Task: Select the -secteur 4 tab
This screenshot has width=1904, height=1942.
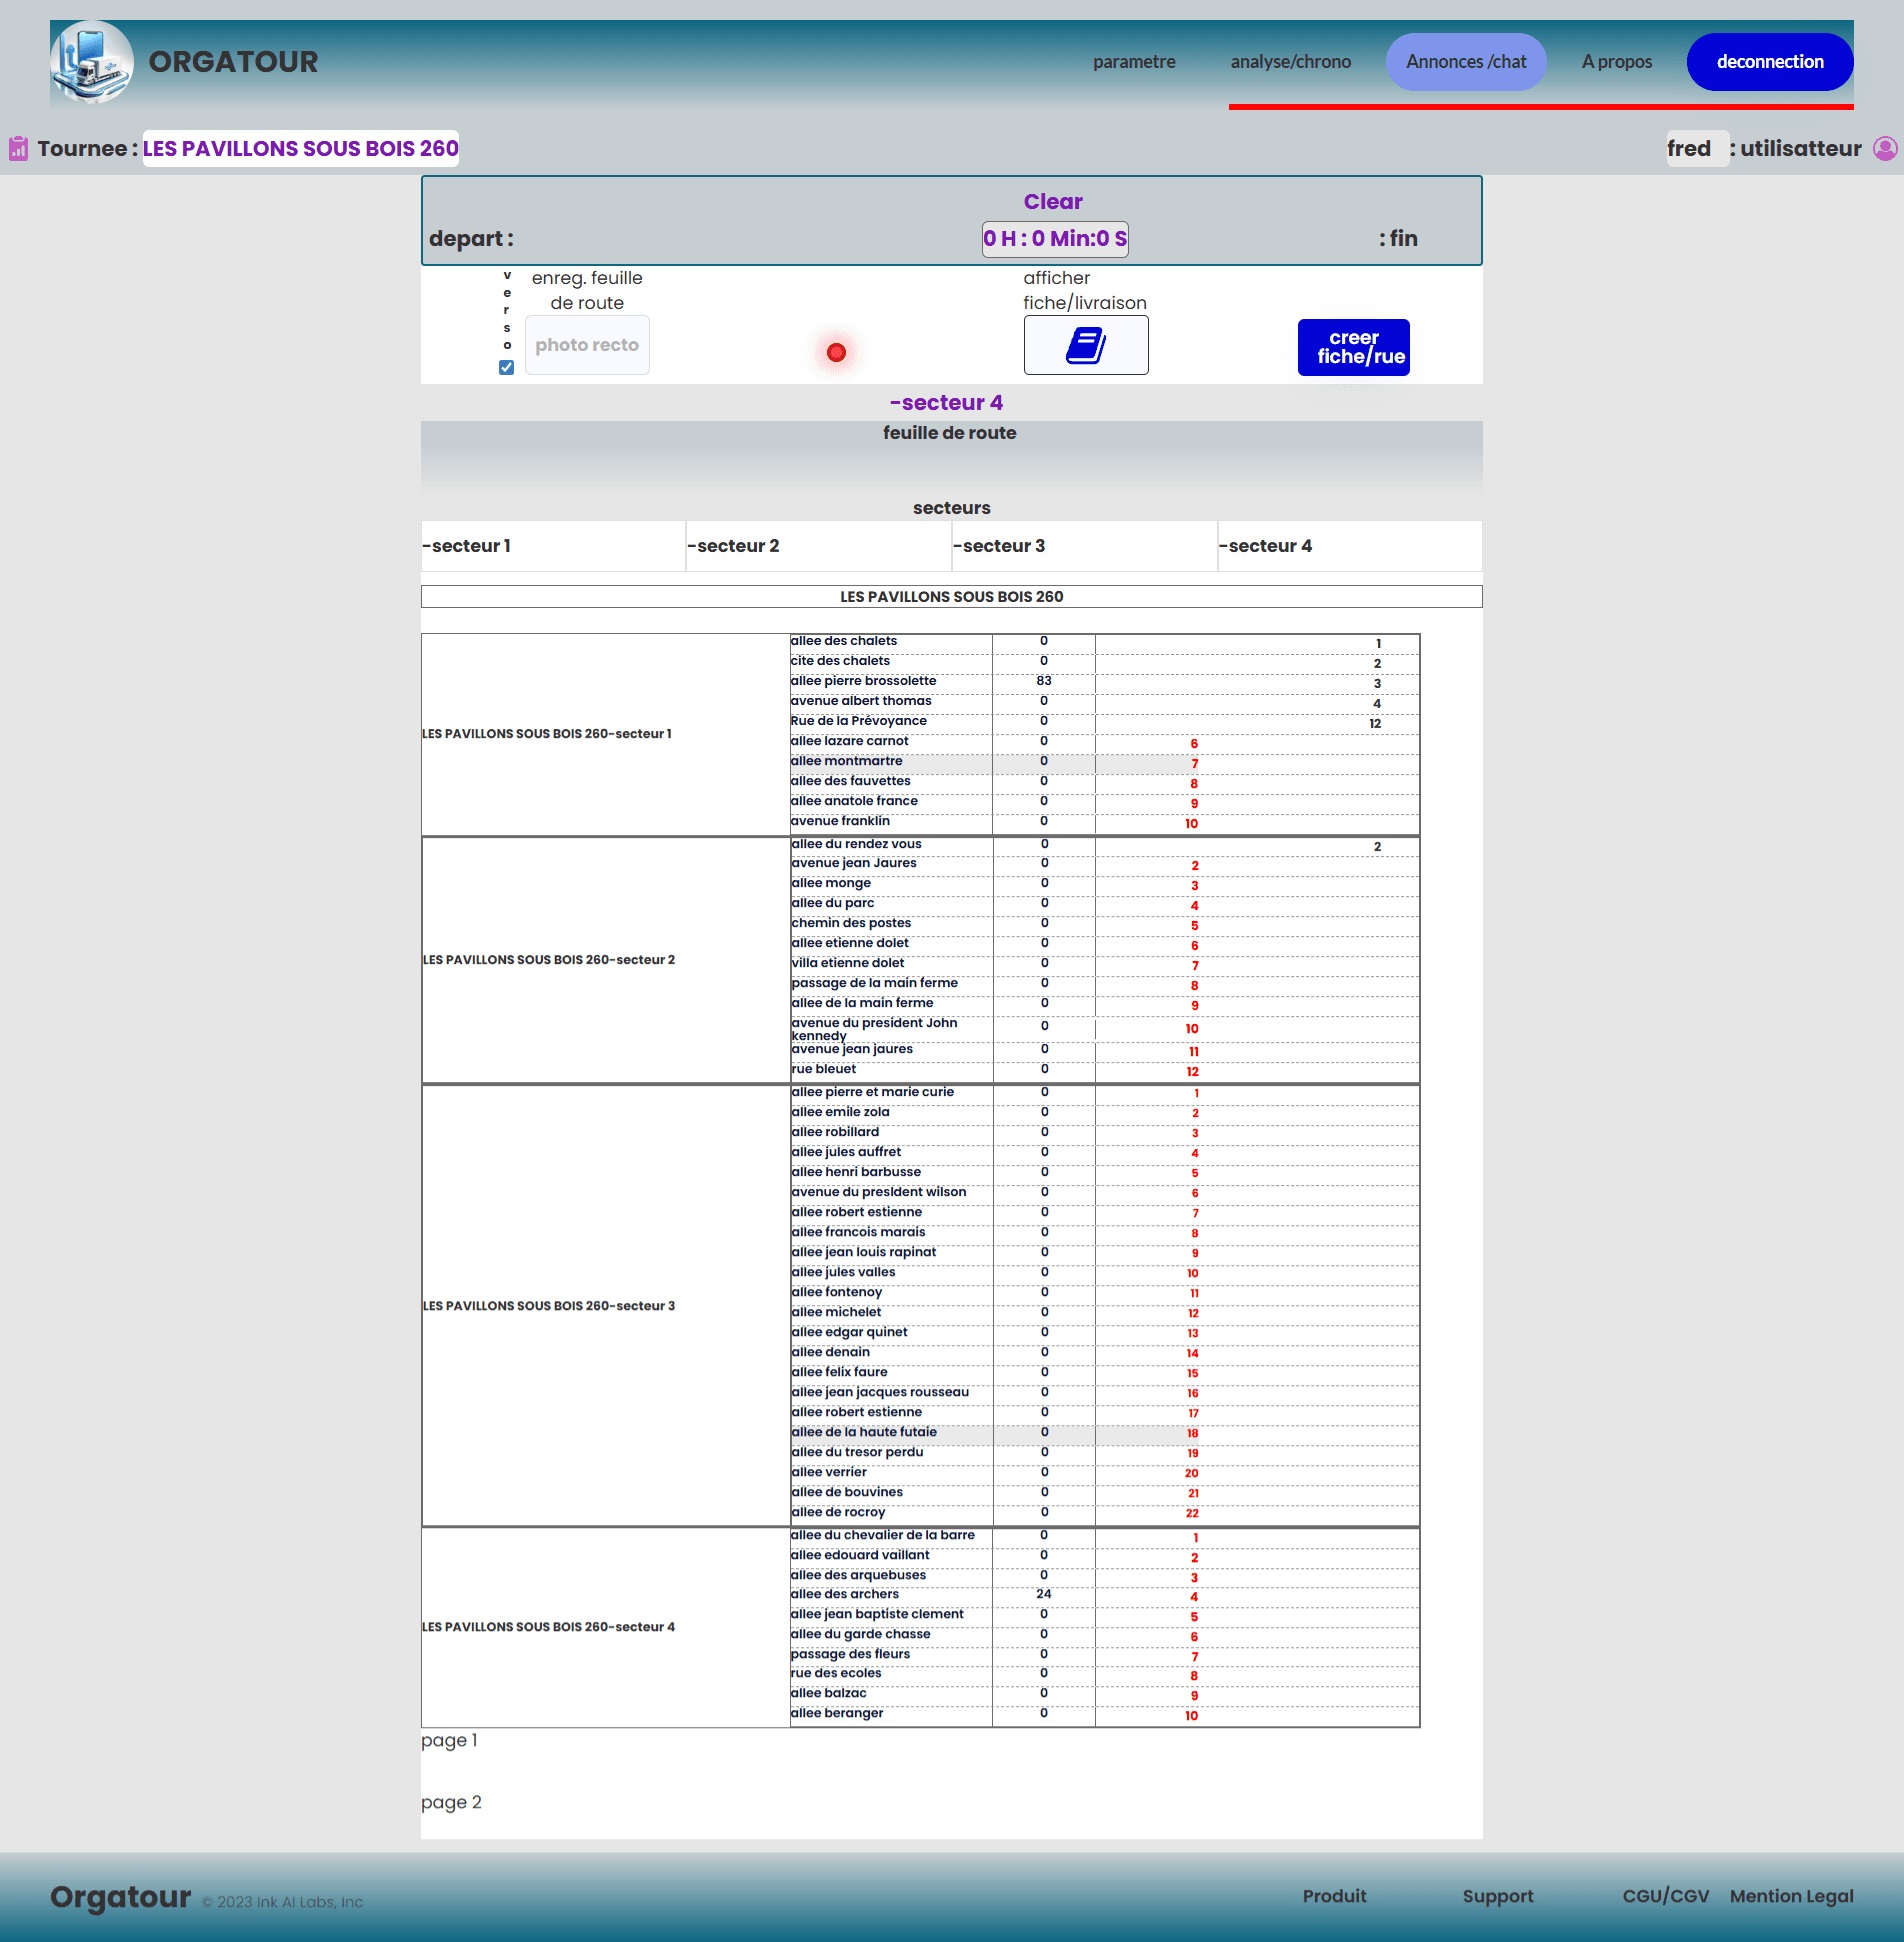Action: tap(1266, 546)
